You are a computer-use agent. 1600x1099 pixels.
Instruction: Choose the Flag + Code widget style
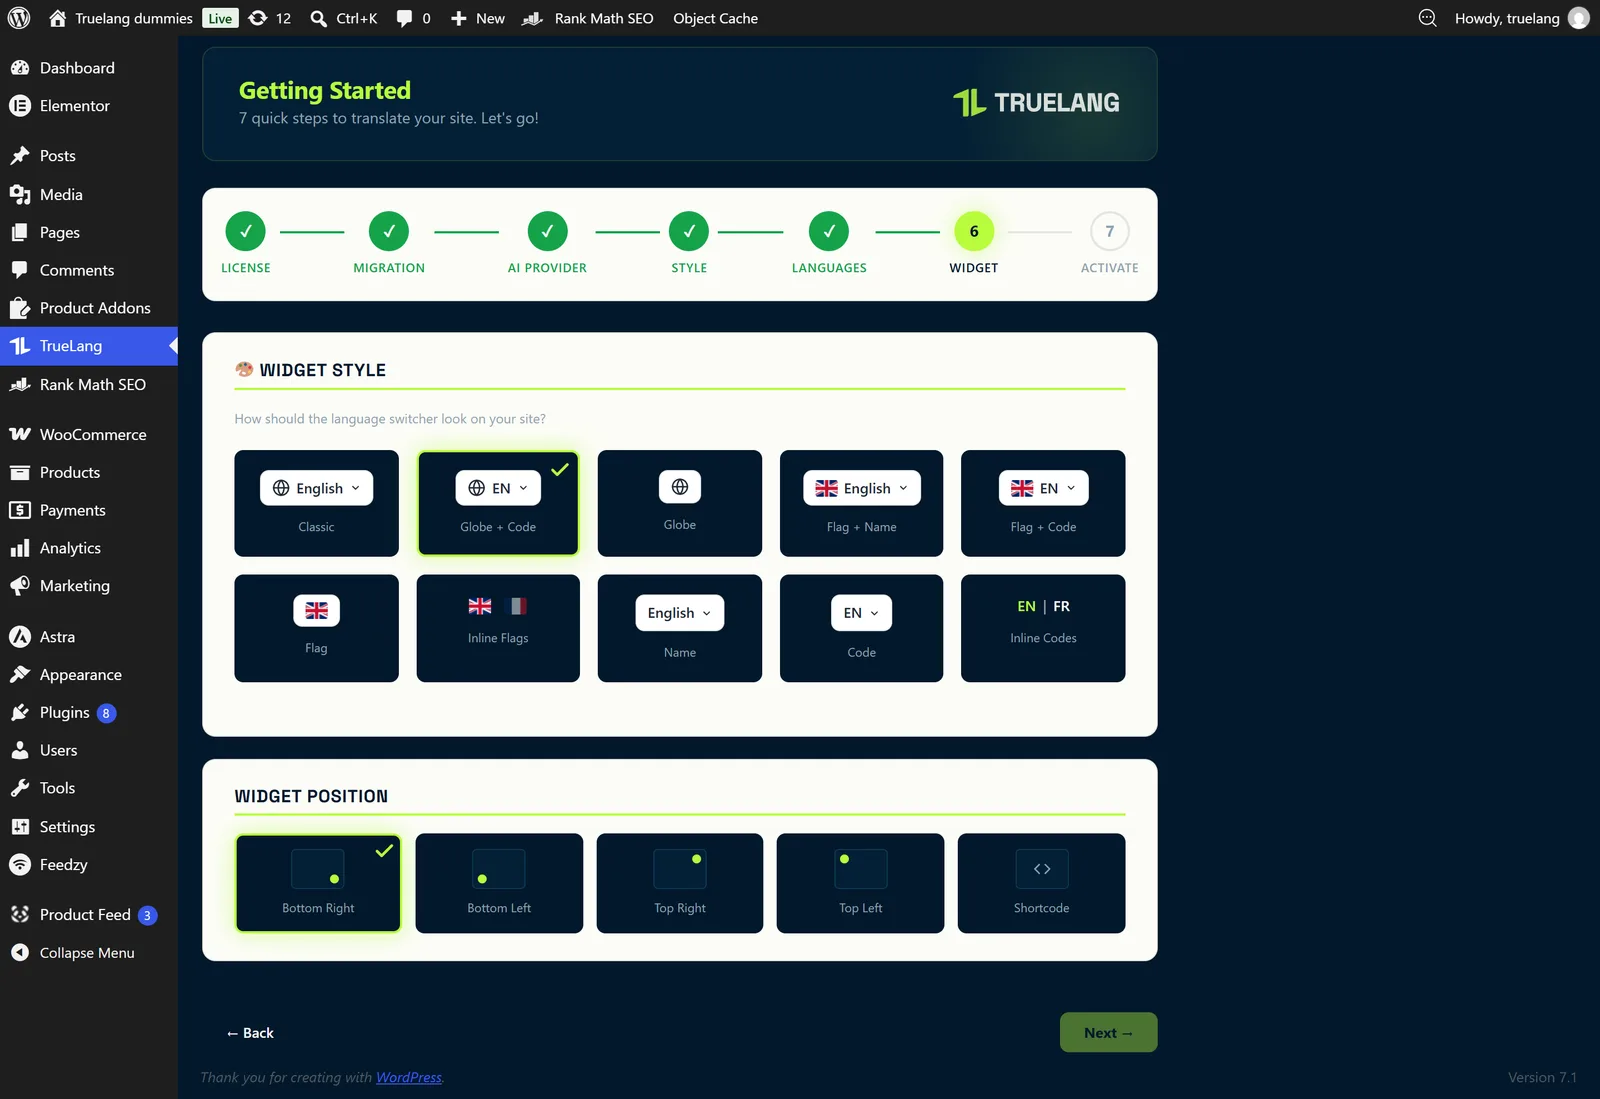click(1043, 503)
